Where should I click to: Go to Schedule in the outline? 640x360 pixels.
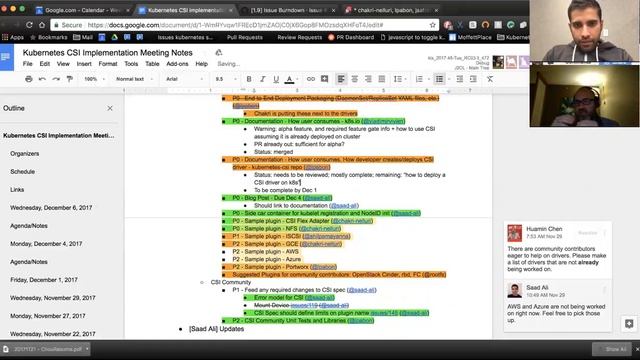22,171
